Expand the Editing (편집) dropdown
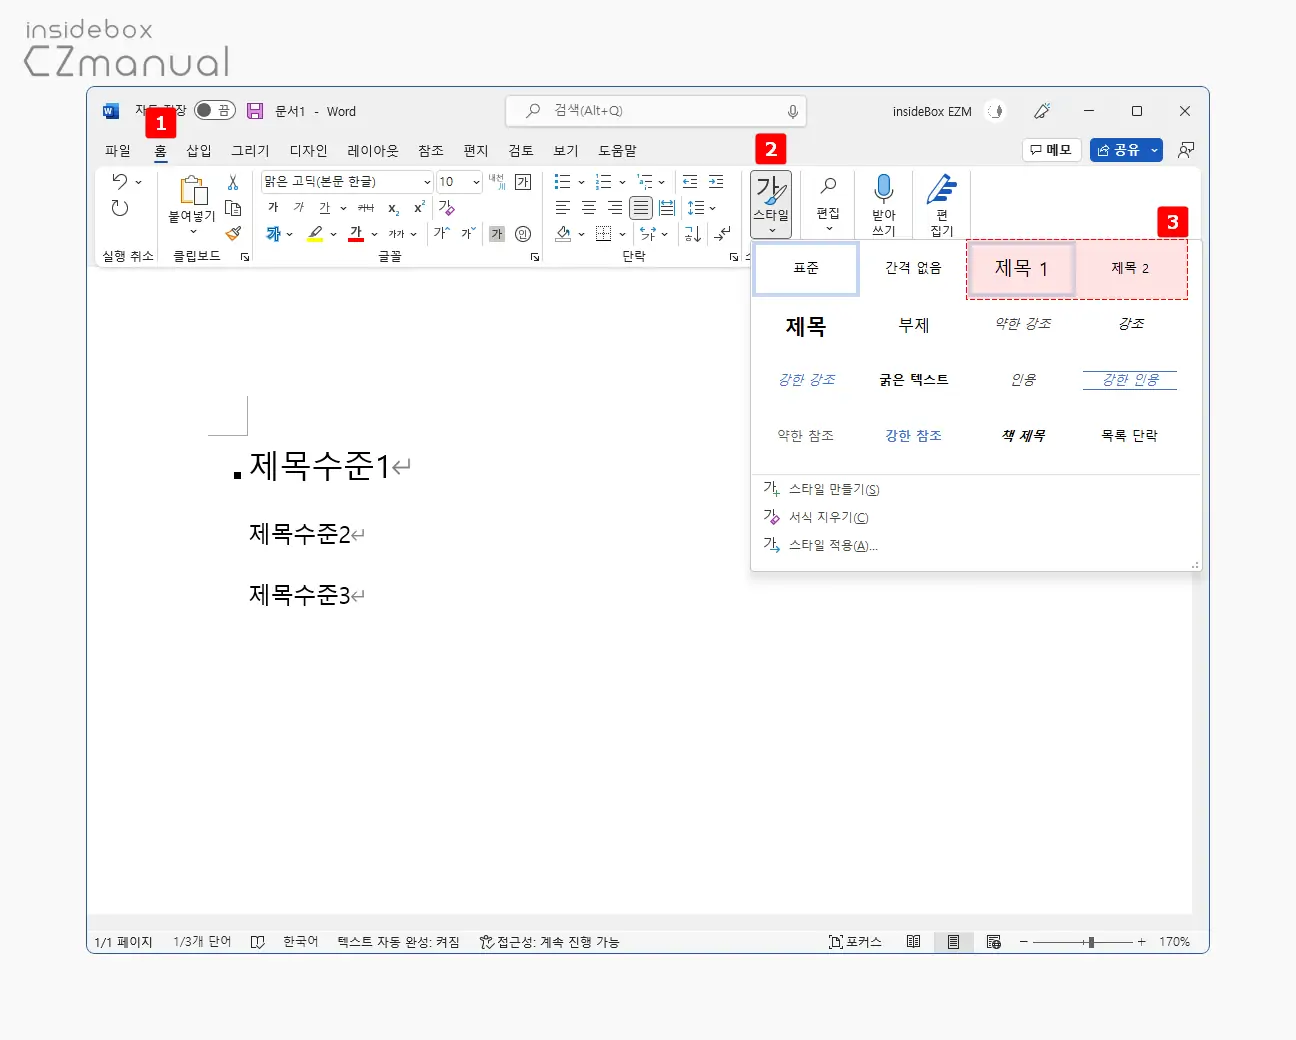 click(828, 204)
